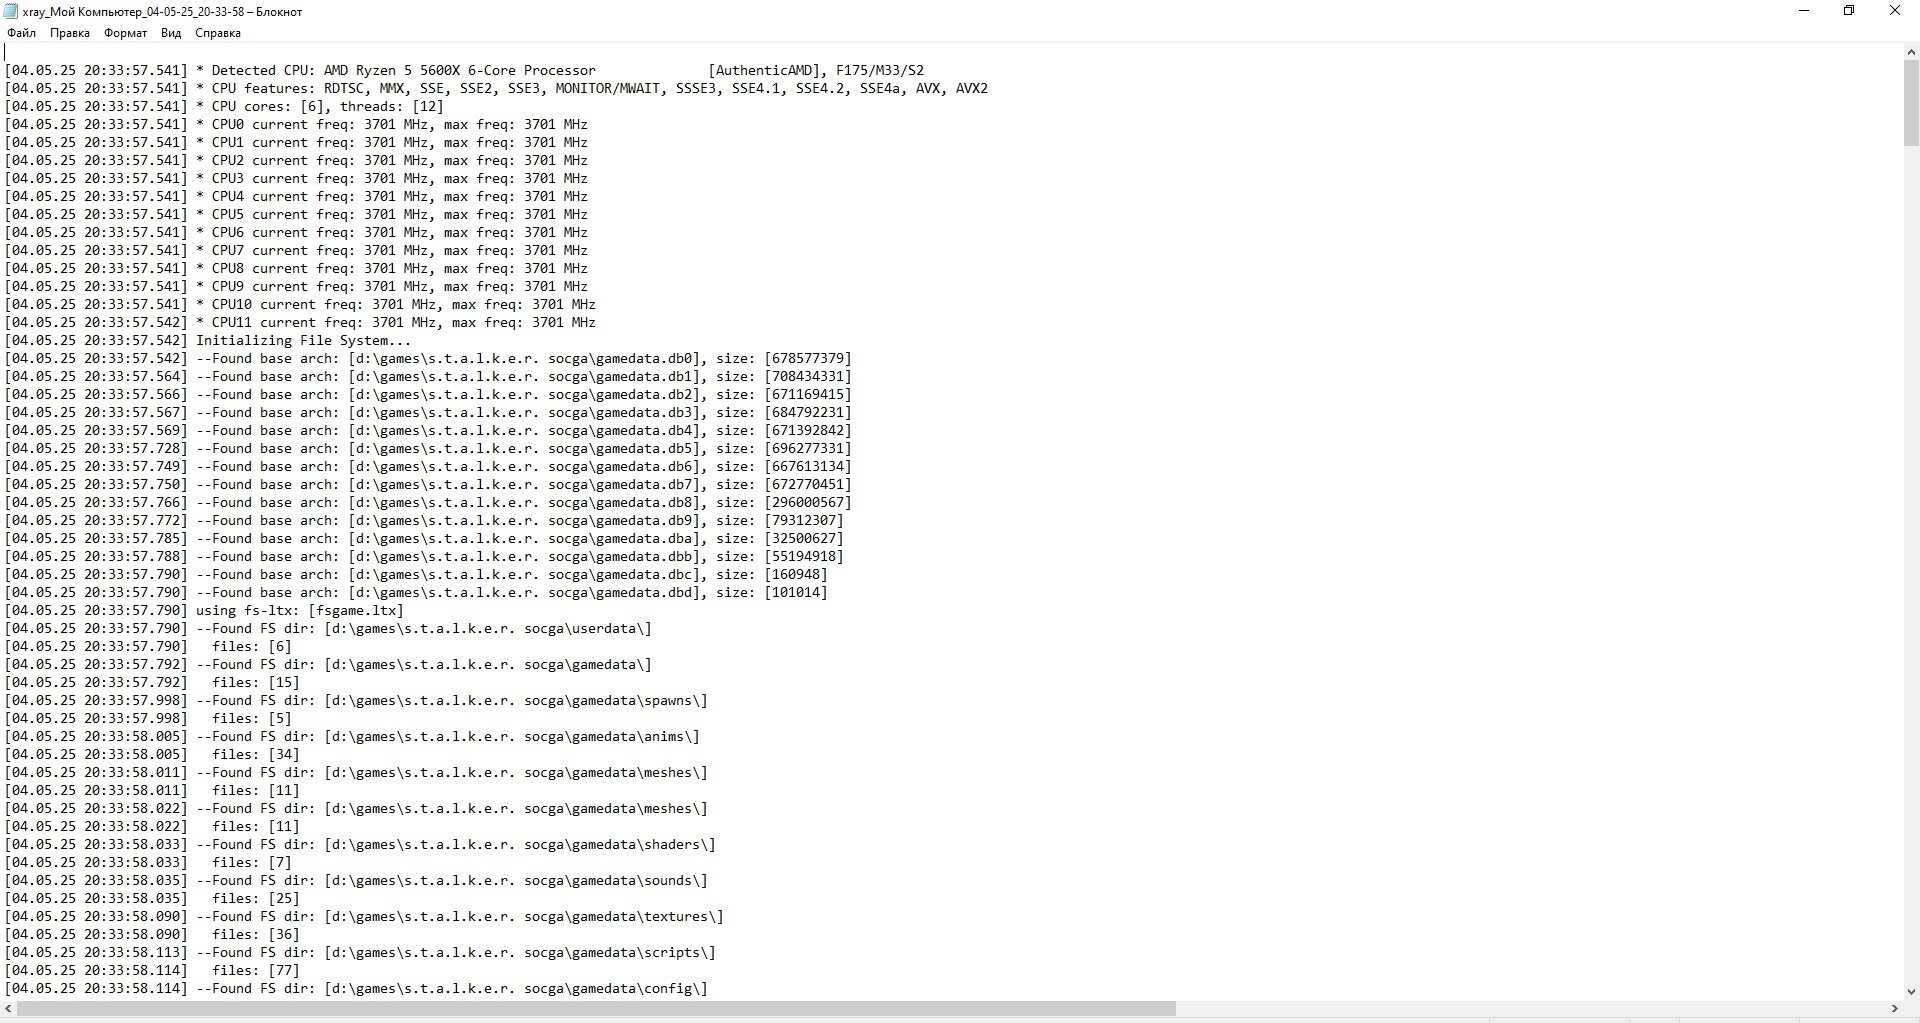Click the 'files: [34]' line
This screenshot has width=1920, height=1023.
tap(153, 754)
